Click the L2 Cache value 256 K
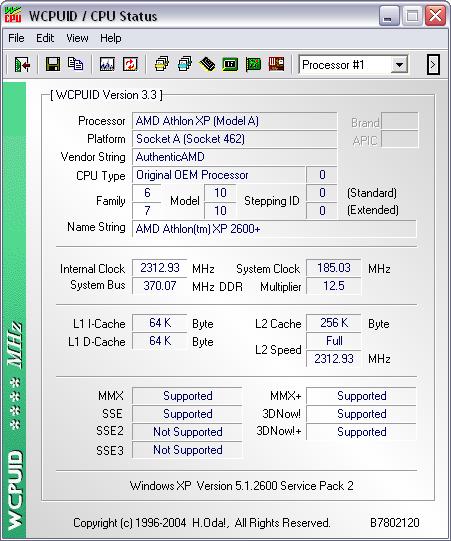Image resolution: width=451 pixels, height=541 pixels. click(x=334, y=323)
